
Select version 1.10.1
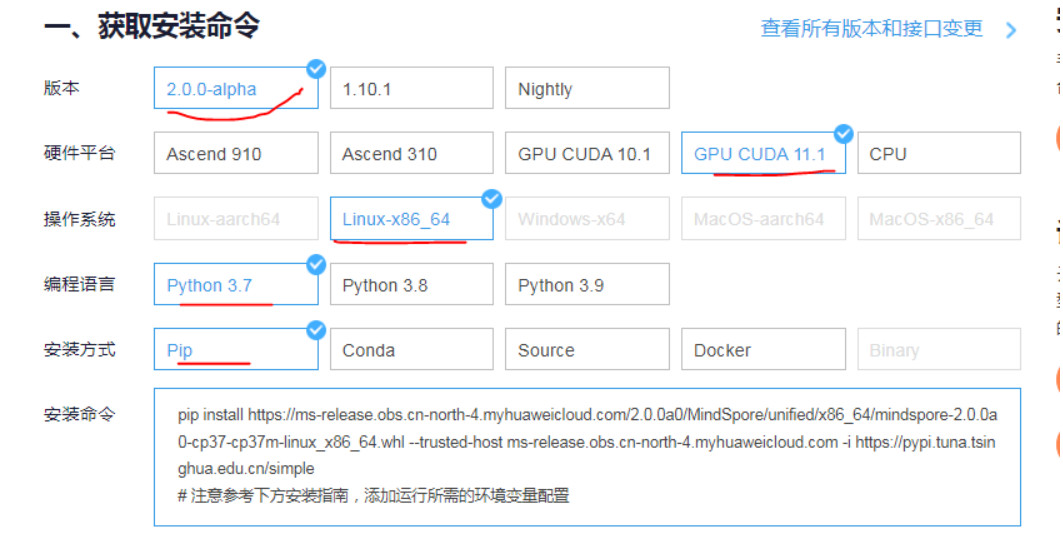(411, 89)
